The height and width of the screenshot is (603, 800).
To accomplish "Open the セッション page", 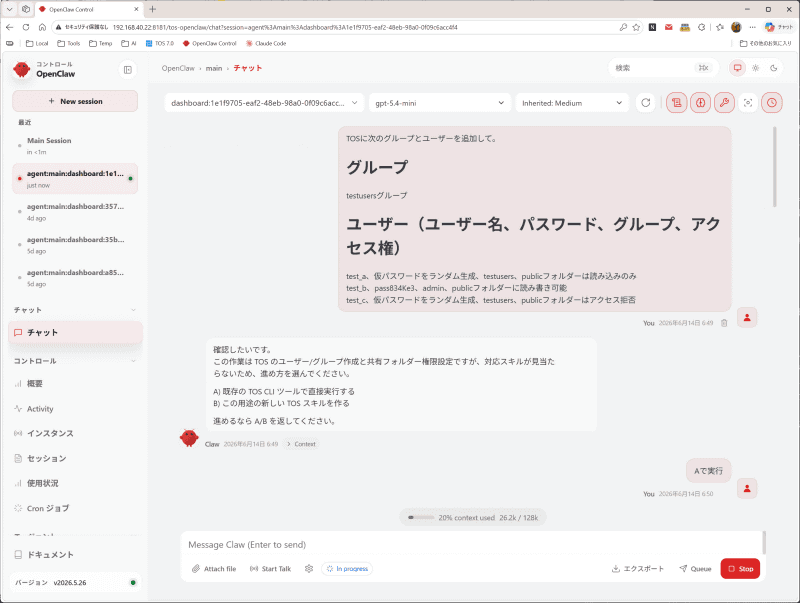I will tap(75, 458).
